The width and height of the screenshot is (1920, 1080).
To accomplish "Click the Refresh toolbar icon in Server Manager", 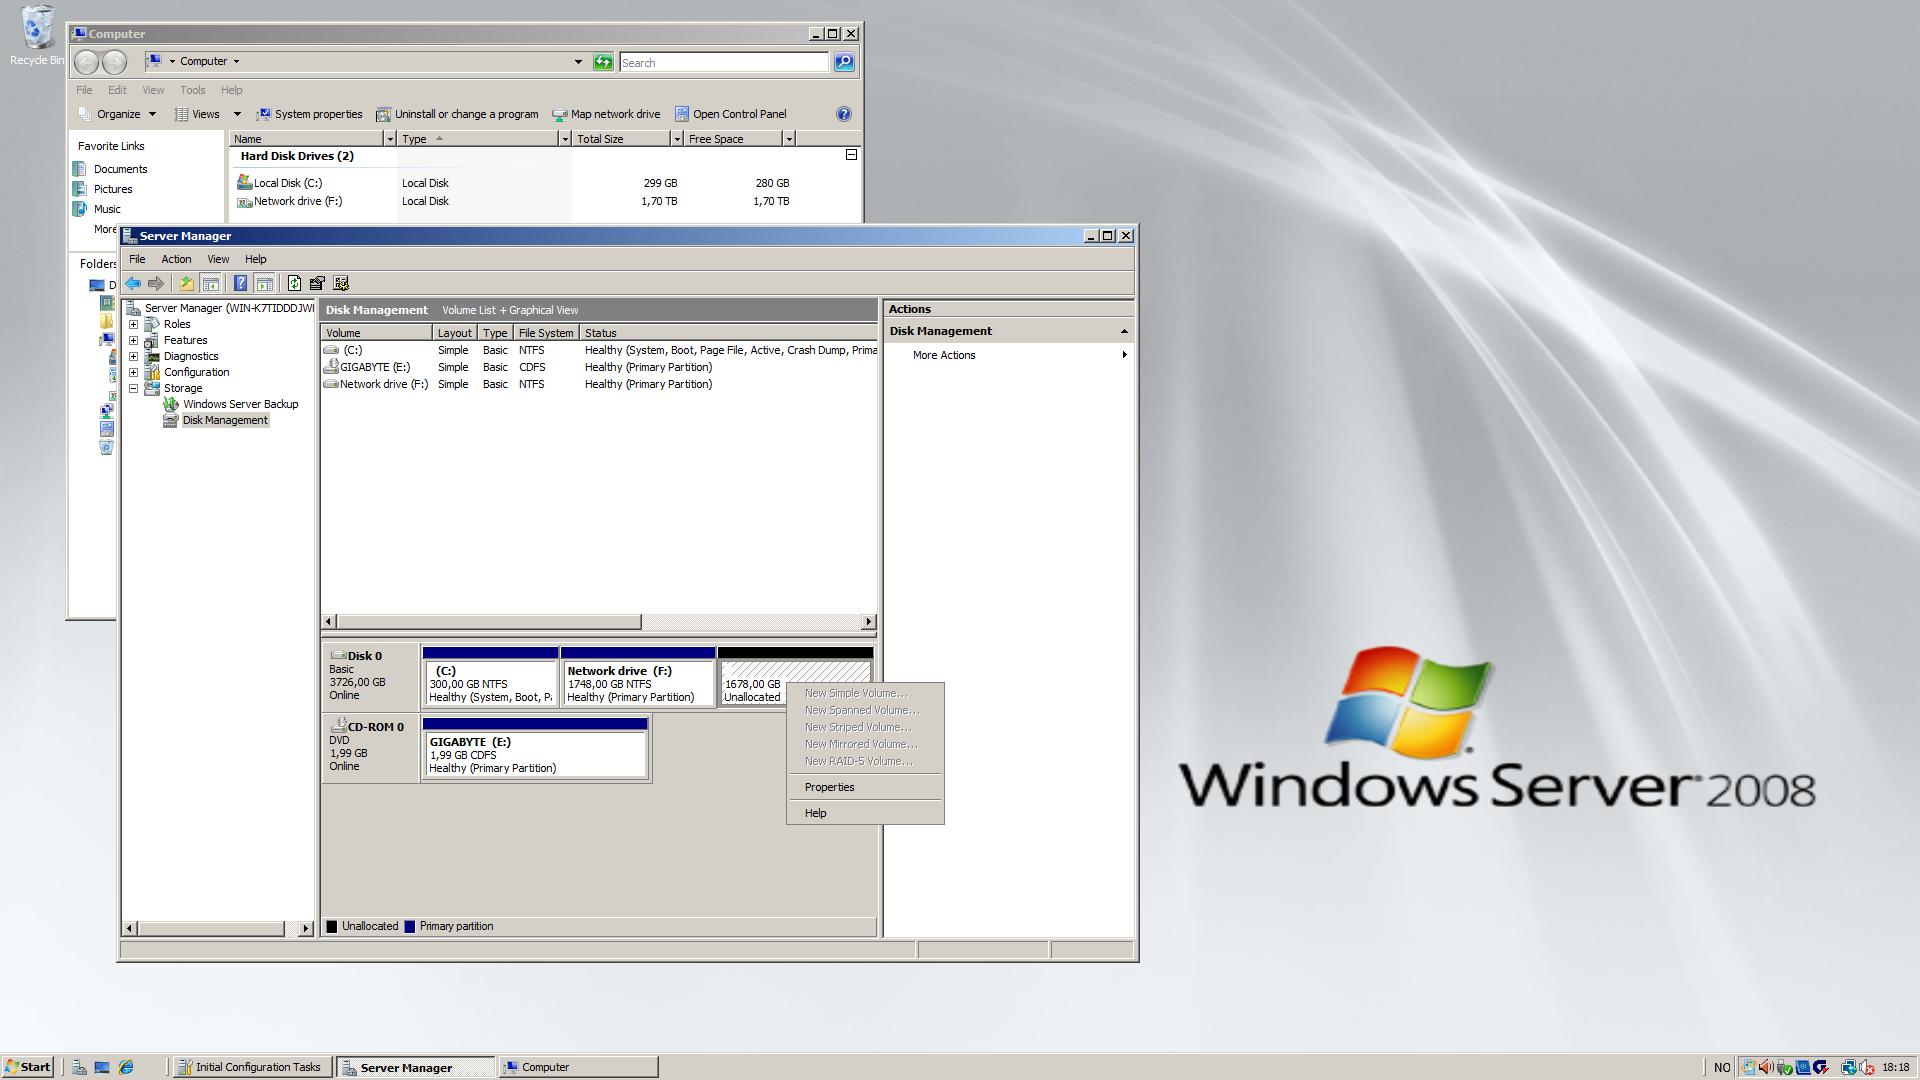I will tap(294, 283).
